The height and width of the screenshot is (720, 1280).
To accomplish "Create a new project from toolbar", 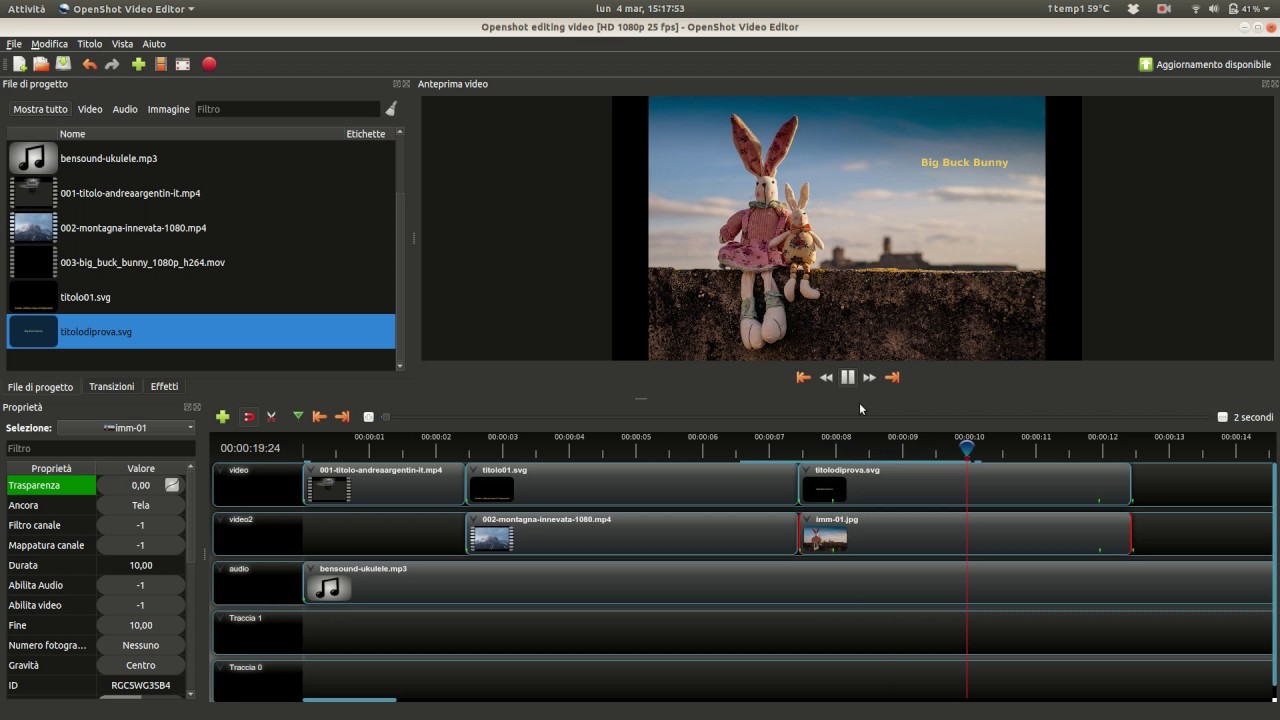I will [19, 64].
